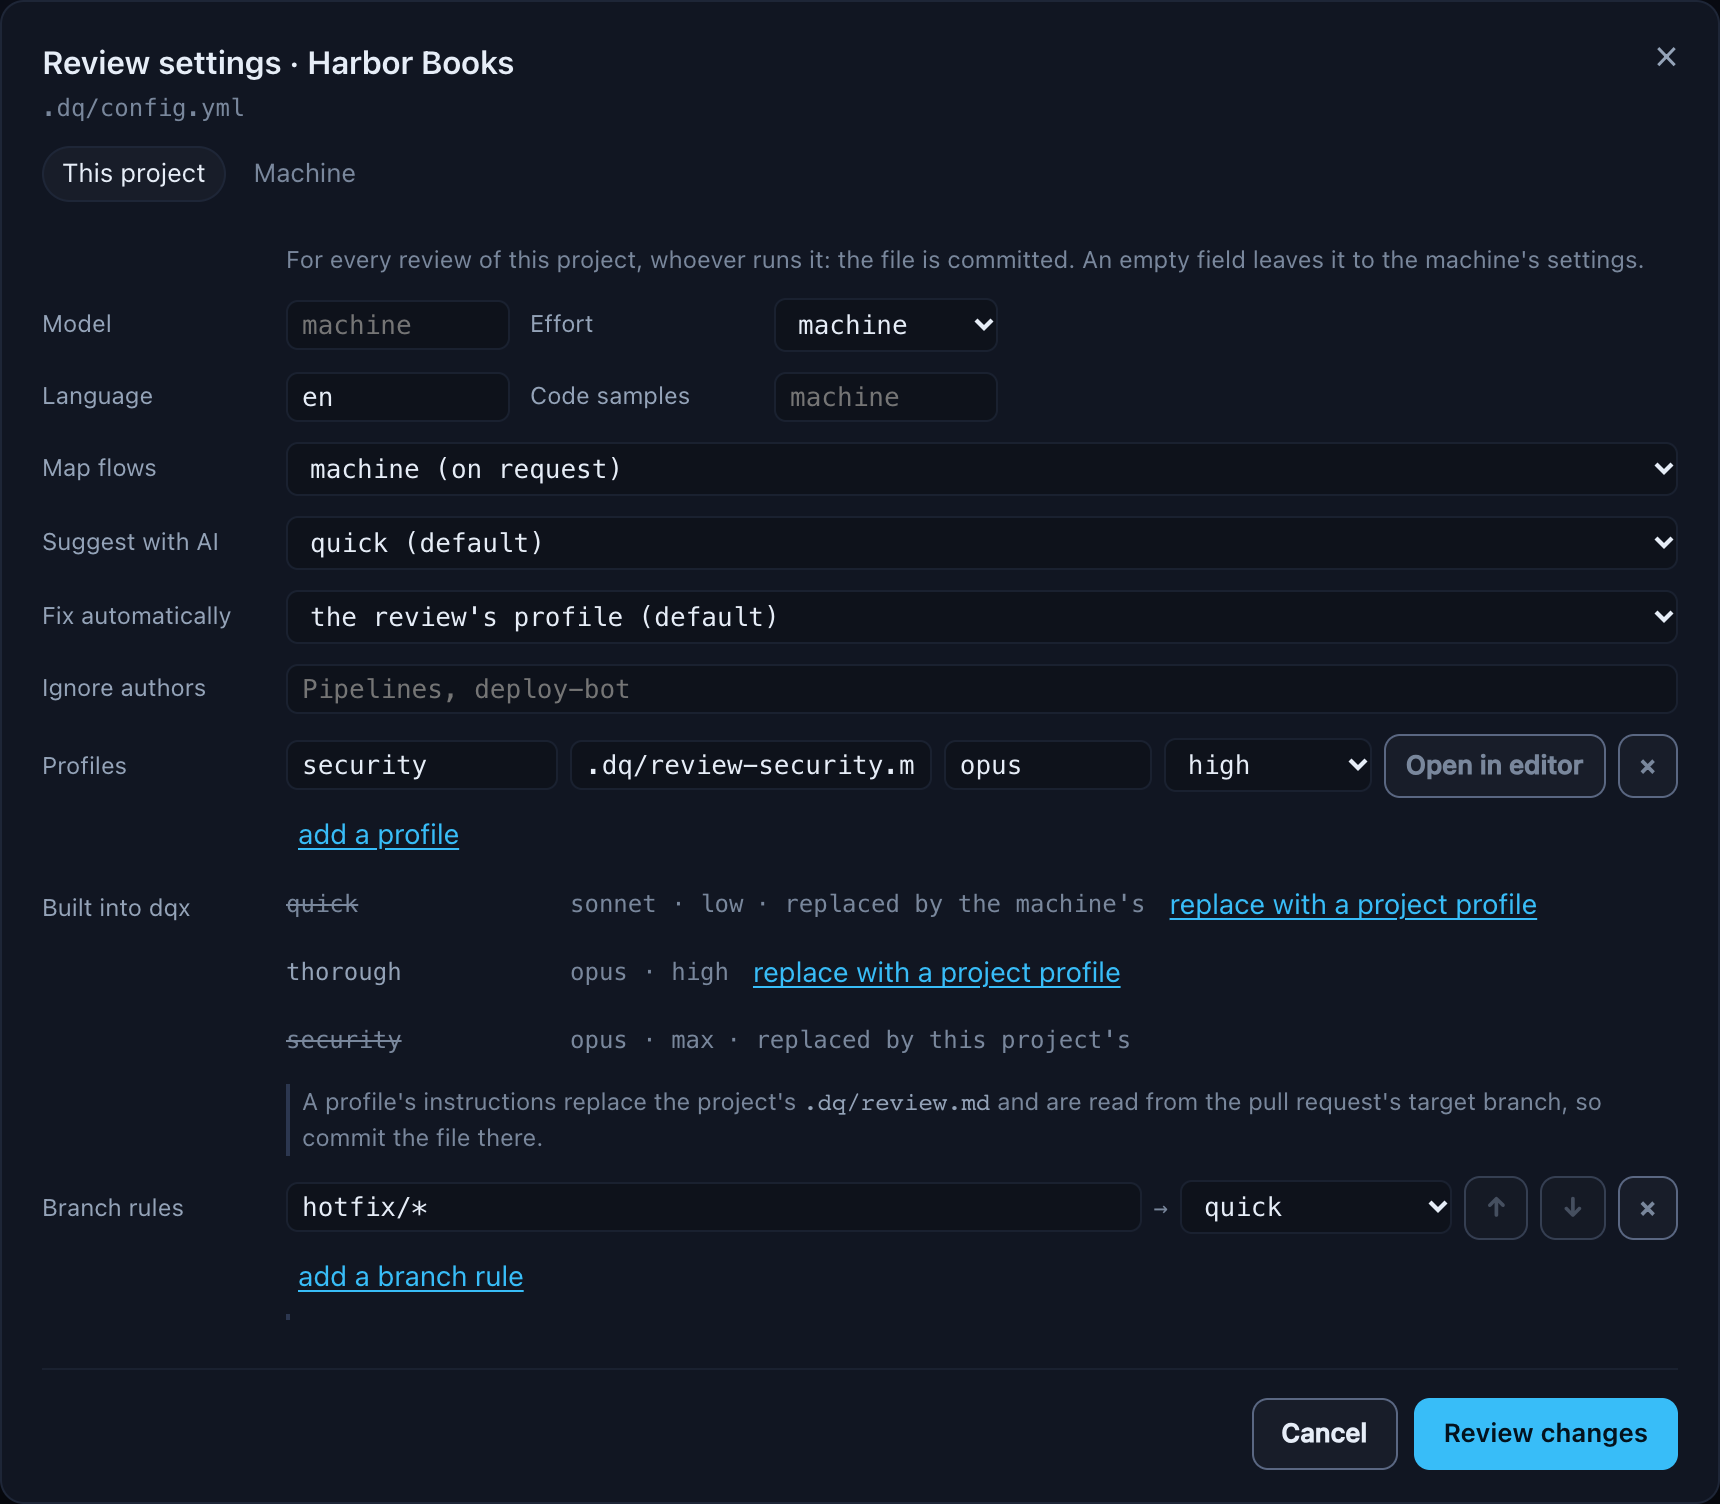Image resolution: width=1720 pixels, height=1504 pixels.
Task: Edit the opus profile model field
Action: click(x=1047, y=766)
